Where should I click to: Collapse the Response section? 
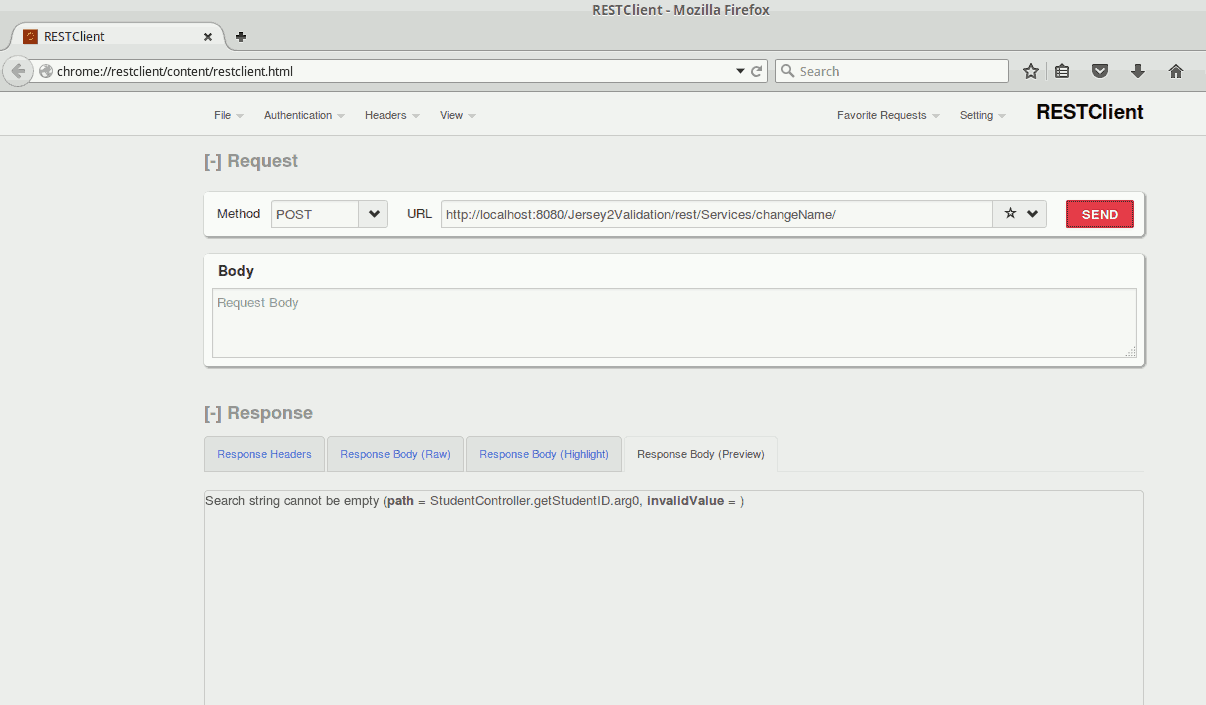[x=213, y=413]
